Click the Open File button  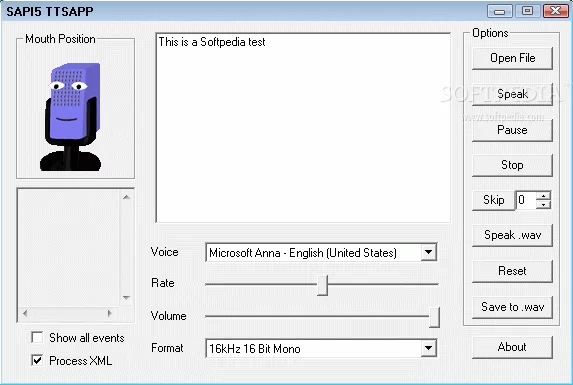512,58
